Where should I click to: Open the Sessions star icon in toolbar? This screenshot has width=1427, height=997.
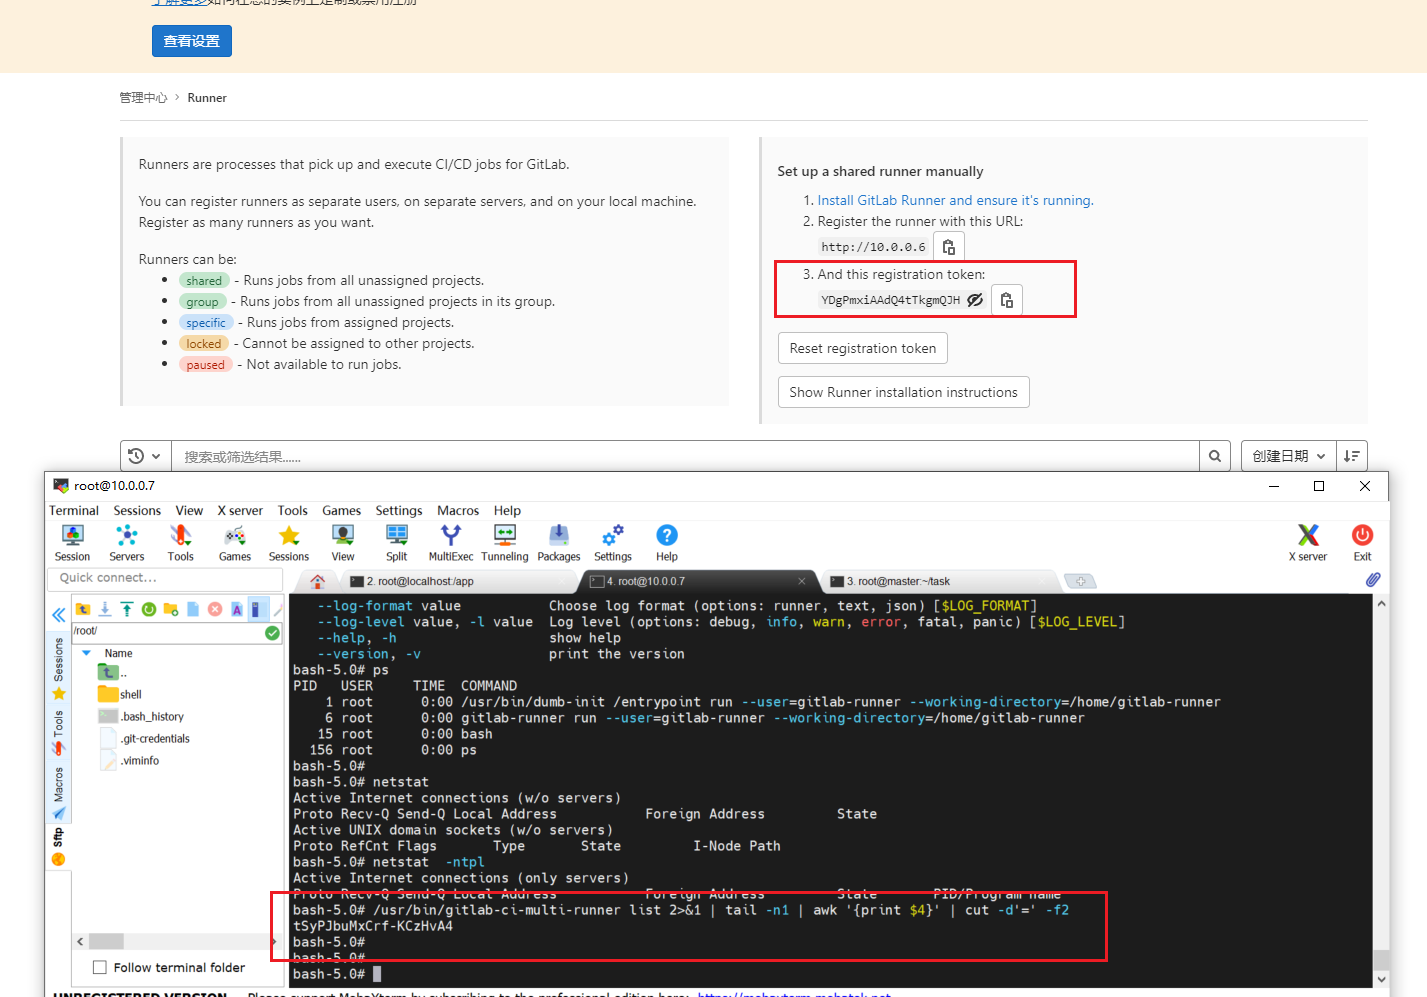pyautogui.click(x=289, y=543)
